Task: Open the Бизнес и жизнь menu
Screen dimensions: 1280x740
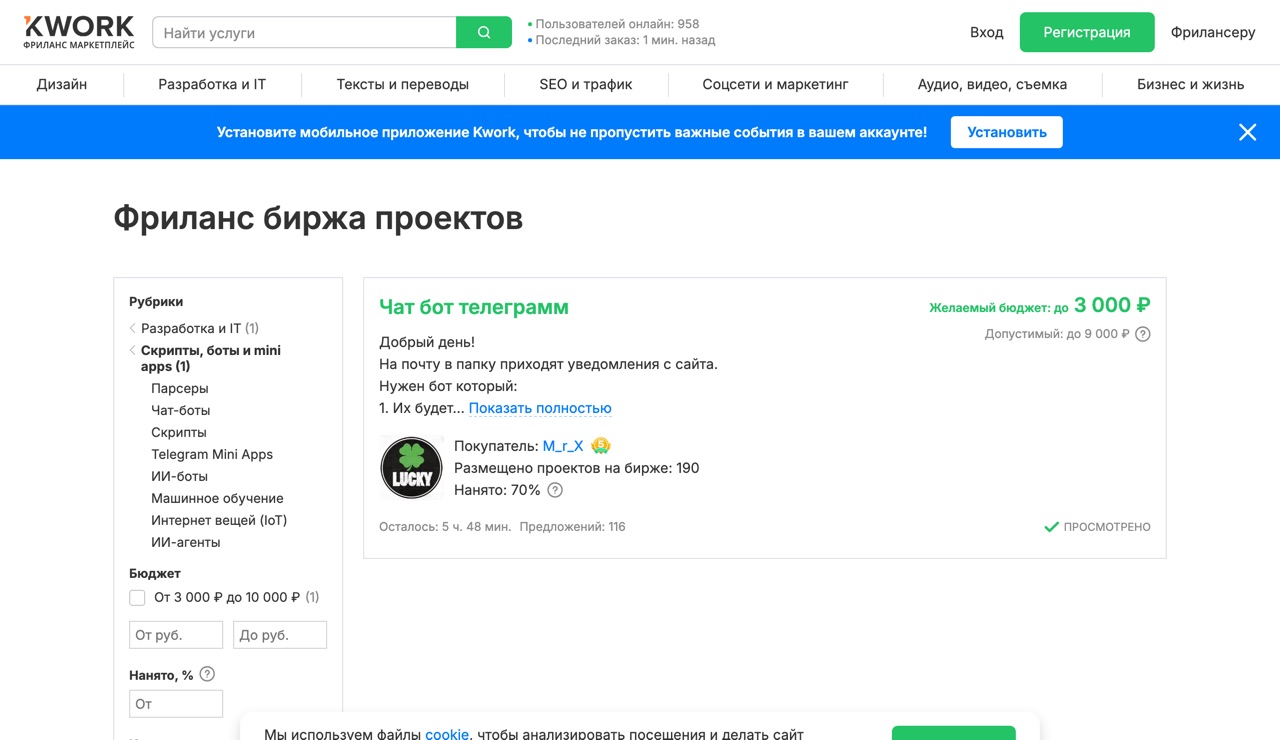Action: point(1190,84)
